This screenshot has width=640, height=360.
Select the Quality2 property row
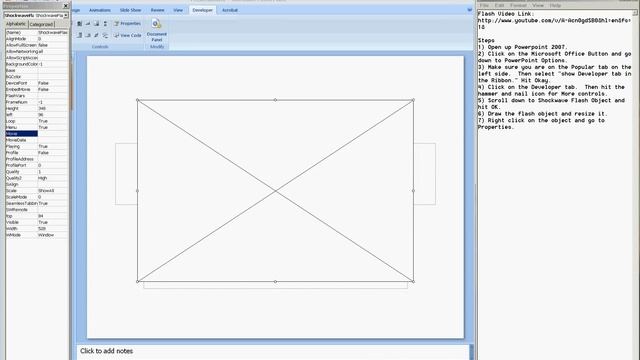click(x=37, y=178)
